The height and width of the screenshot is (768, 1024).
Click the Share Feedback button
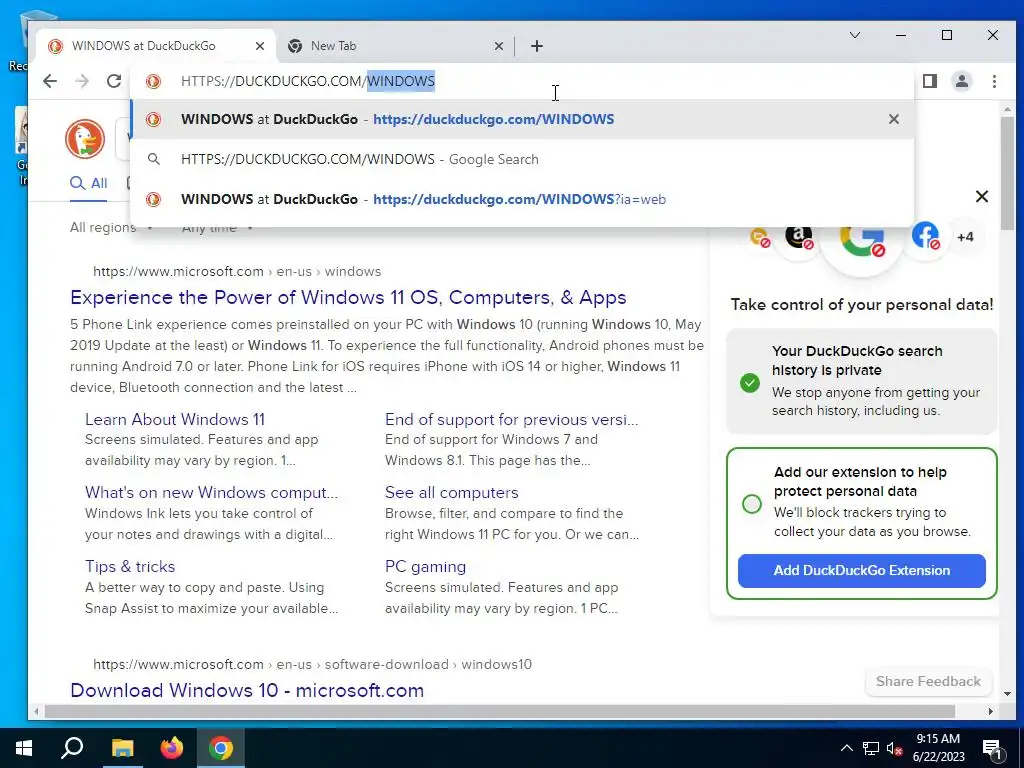928,681
